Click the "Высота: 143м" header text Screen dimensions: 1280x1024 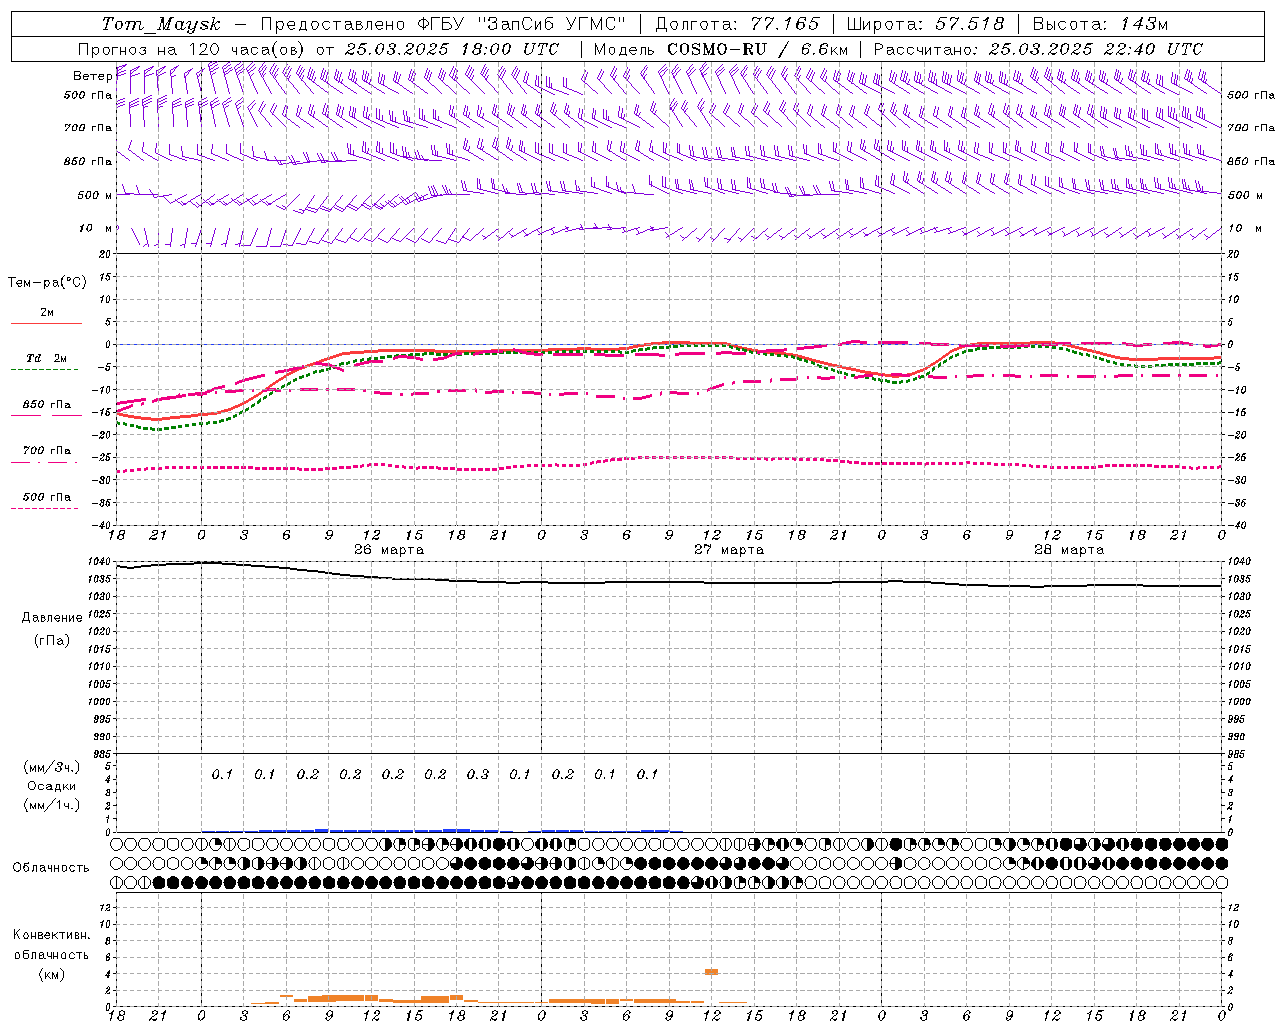(1100, 24)
